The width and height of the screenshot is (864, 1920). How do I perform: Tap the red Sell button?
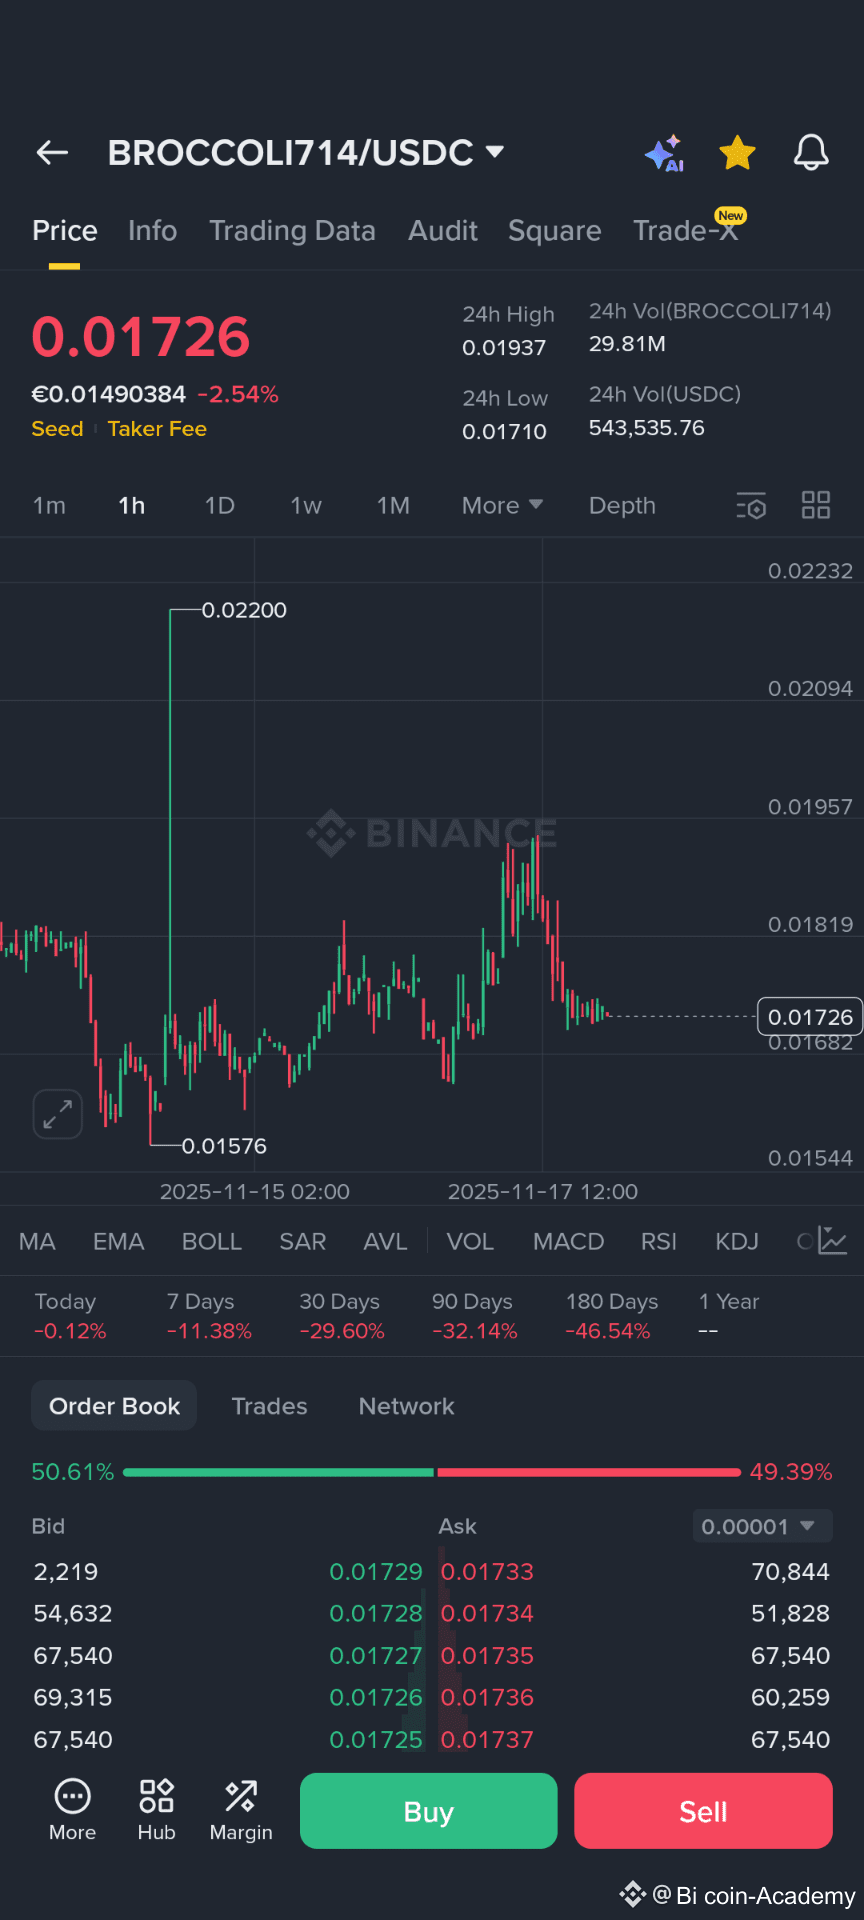pyautogui.click(x=703, y=1811)
